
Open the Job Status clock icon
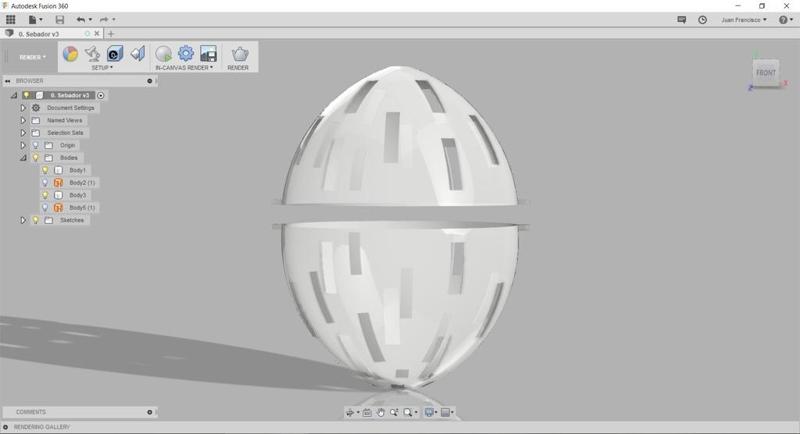[703, 19]
